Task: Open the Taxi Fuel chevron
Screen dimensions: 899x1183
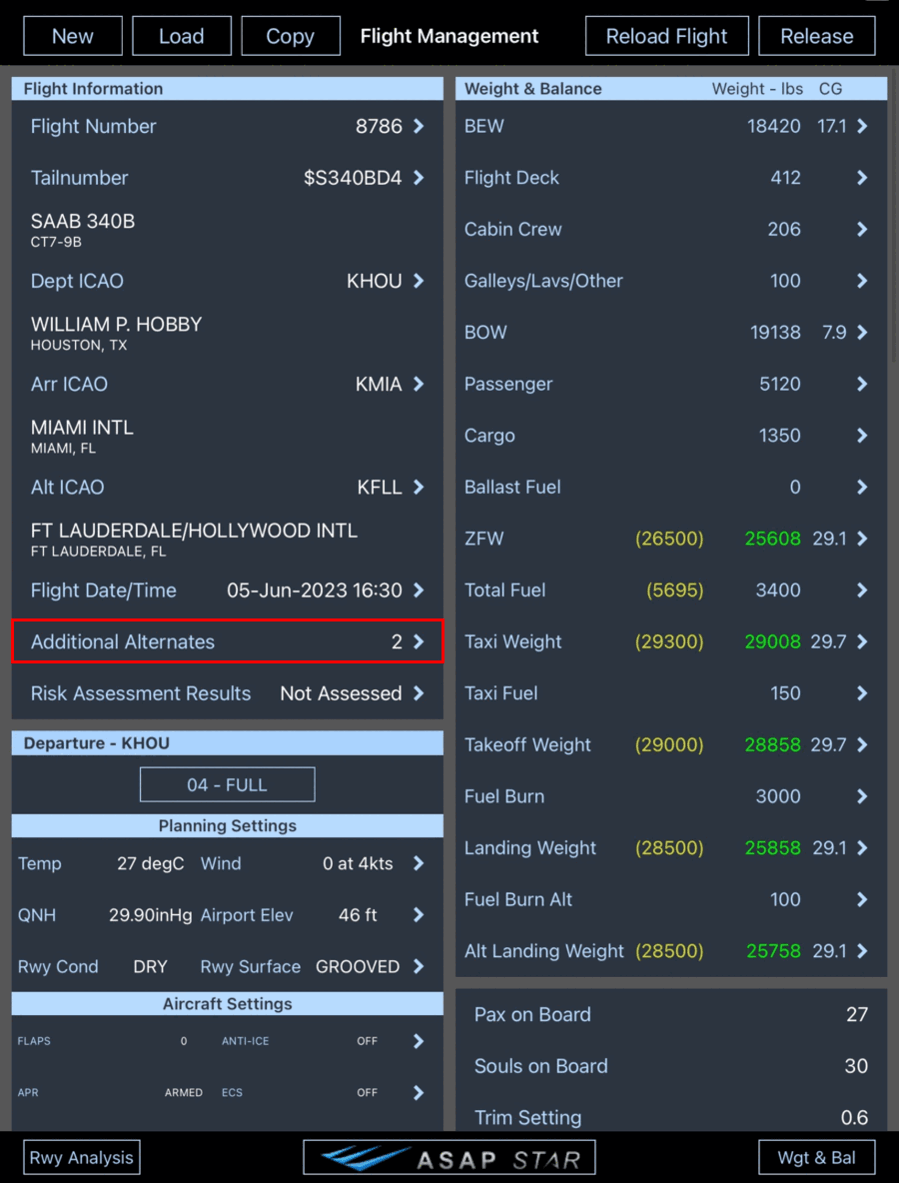Action: (862, 693)
